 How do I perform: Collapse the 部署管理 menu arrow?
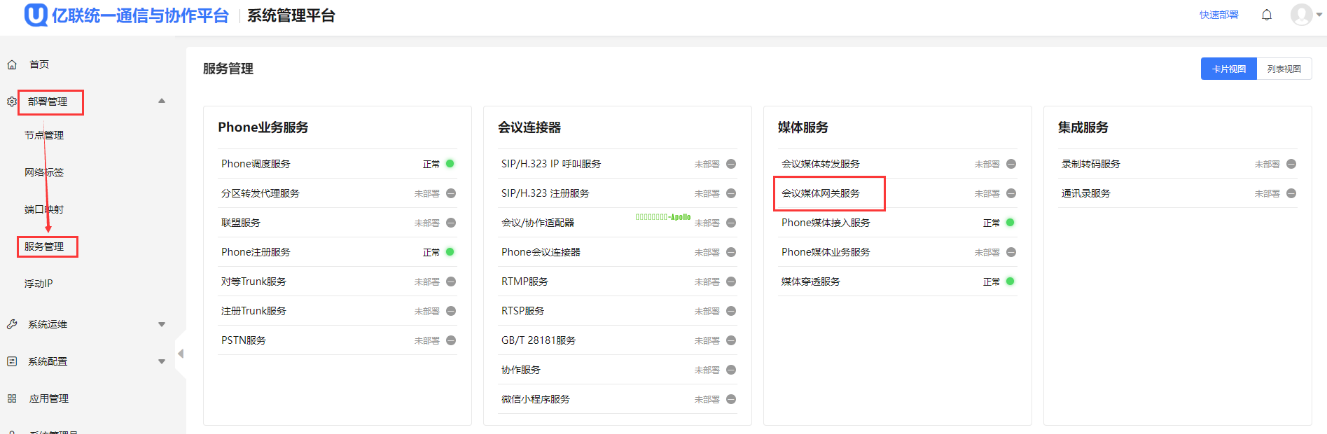click(x=162, y=101)
